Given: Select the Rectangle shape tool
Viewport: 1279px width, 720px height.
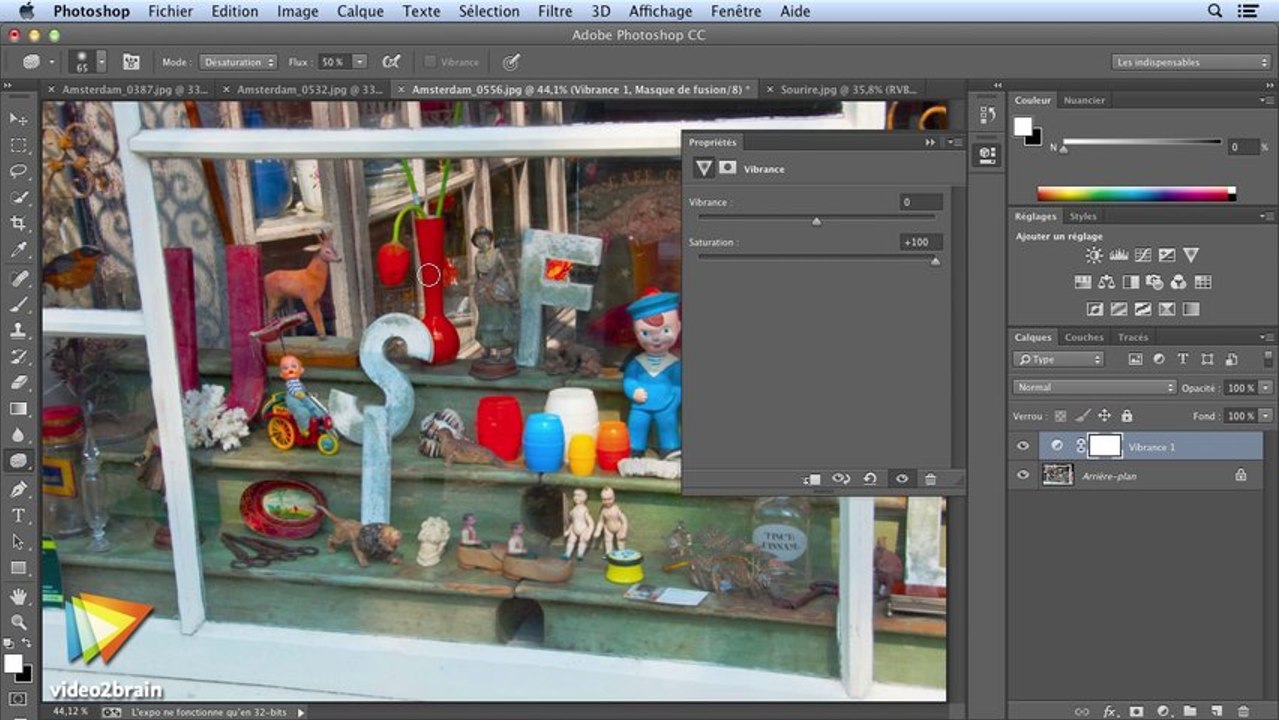Looking at the screenshot, I should coord(18,568).
